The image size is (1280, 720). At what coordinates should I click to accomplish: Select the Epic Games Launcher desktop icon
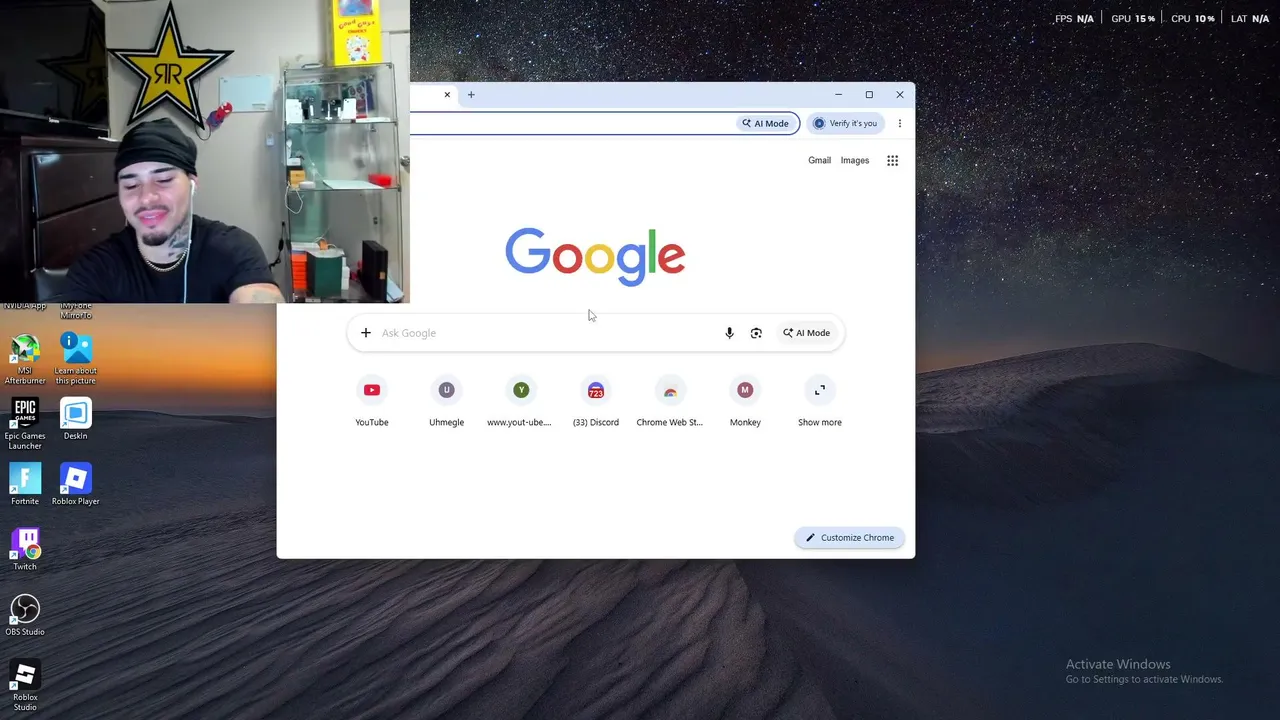point(25,424)
